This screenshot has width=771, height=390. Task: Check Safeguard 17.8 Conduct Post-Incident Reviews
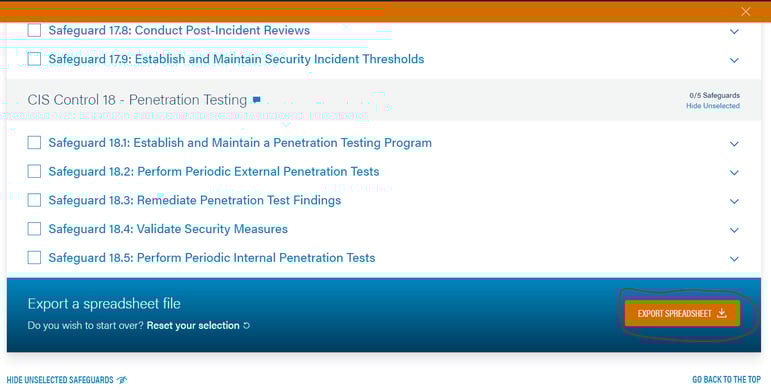pos(34,30)
